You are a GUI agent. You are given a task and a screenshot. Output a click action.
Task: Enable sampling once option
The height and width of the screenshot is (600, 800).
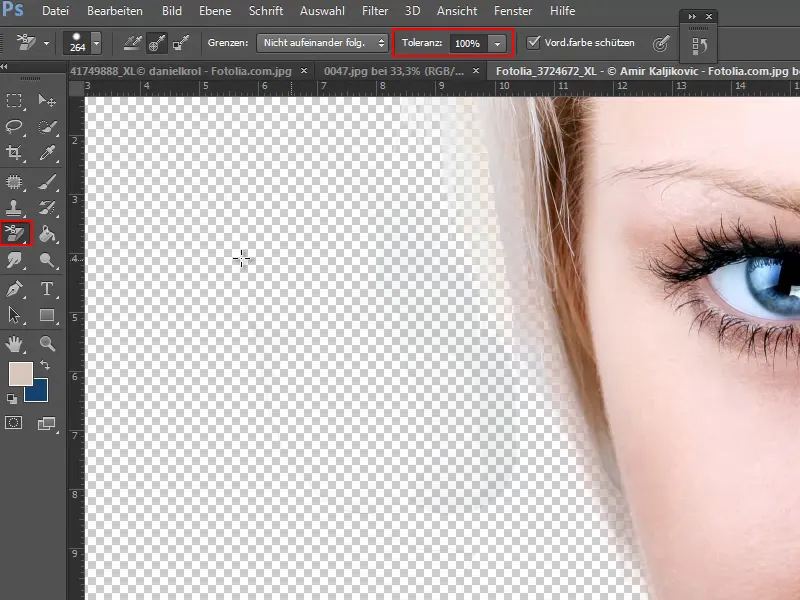click(157, 43)
